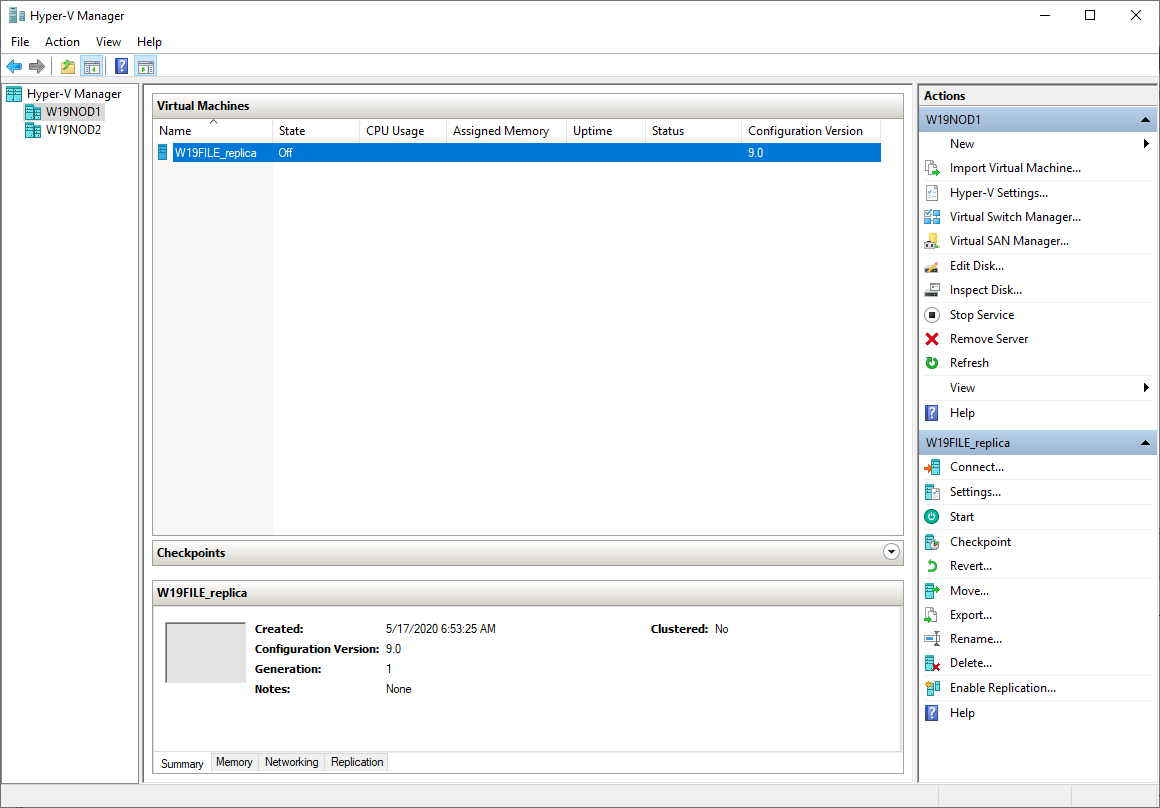Click the VM Settings icon in Actions
The height and width of the screenshot is (808, 1160).
tap(932, 492)
